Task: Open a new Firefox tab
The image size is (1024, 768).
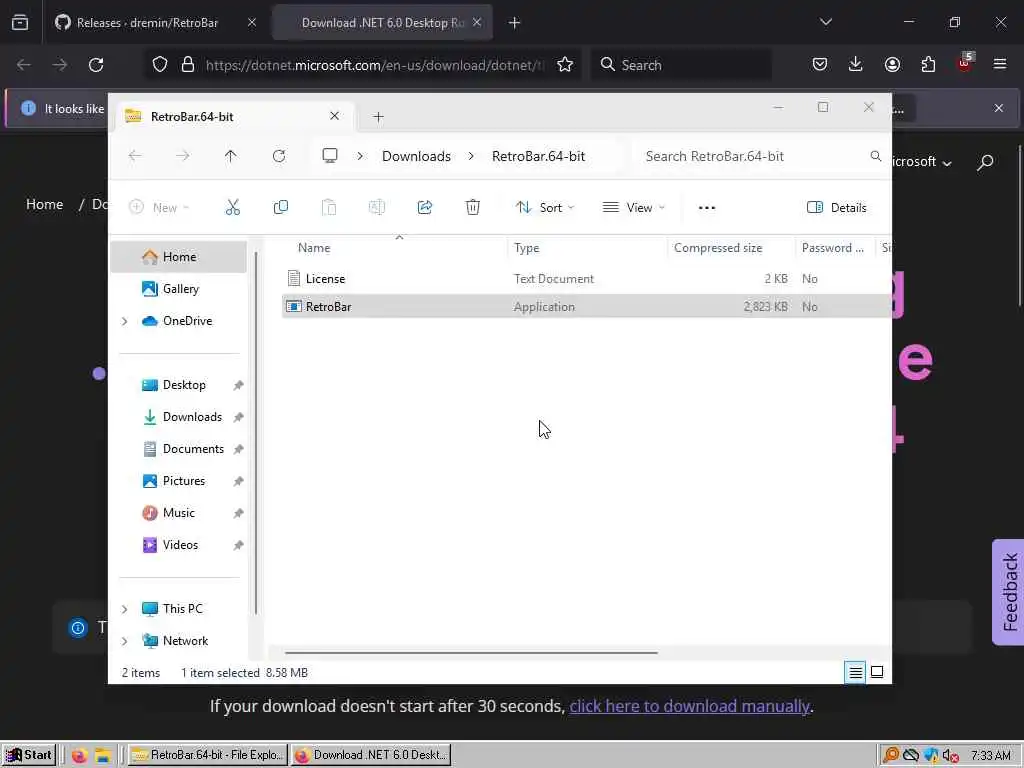Action: pyautogui.click(x=515, y=23)
